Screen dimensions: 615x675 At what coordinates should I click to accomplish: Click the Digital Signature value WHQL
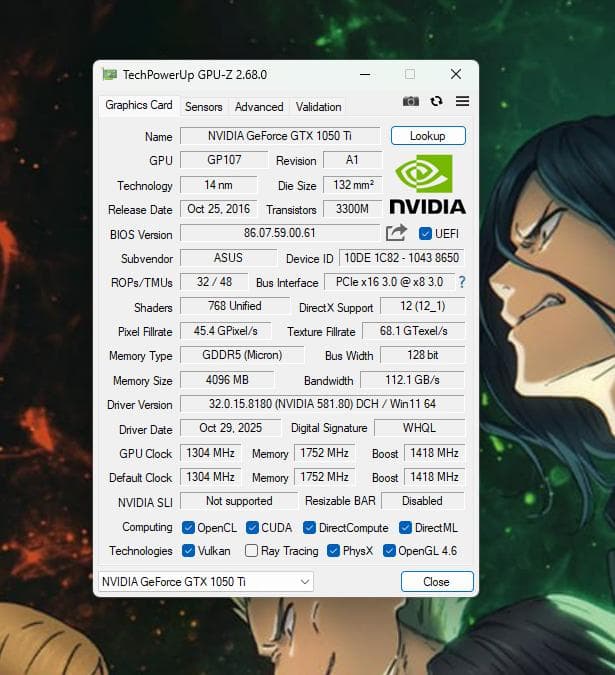(420, 428)
